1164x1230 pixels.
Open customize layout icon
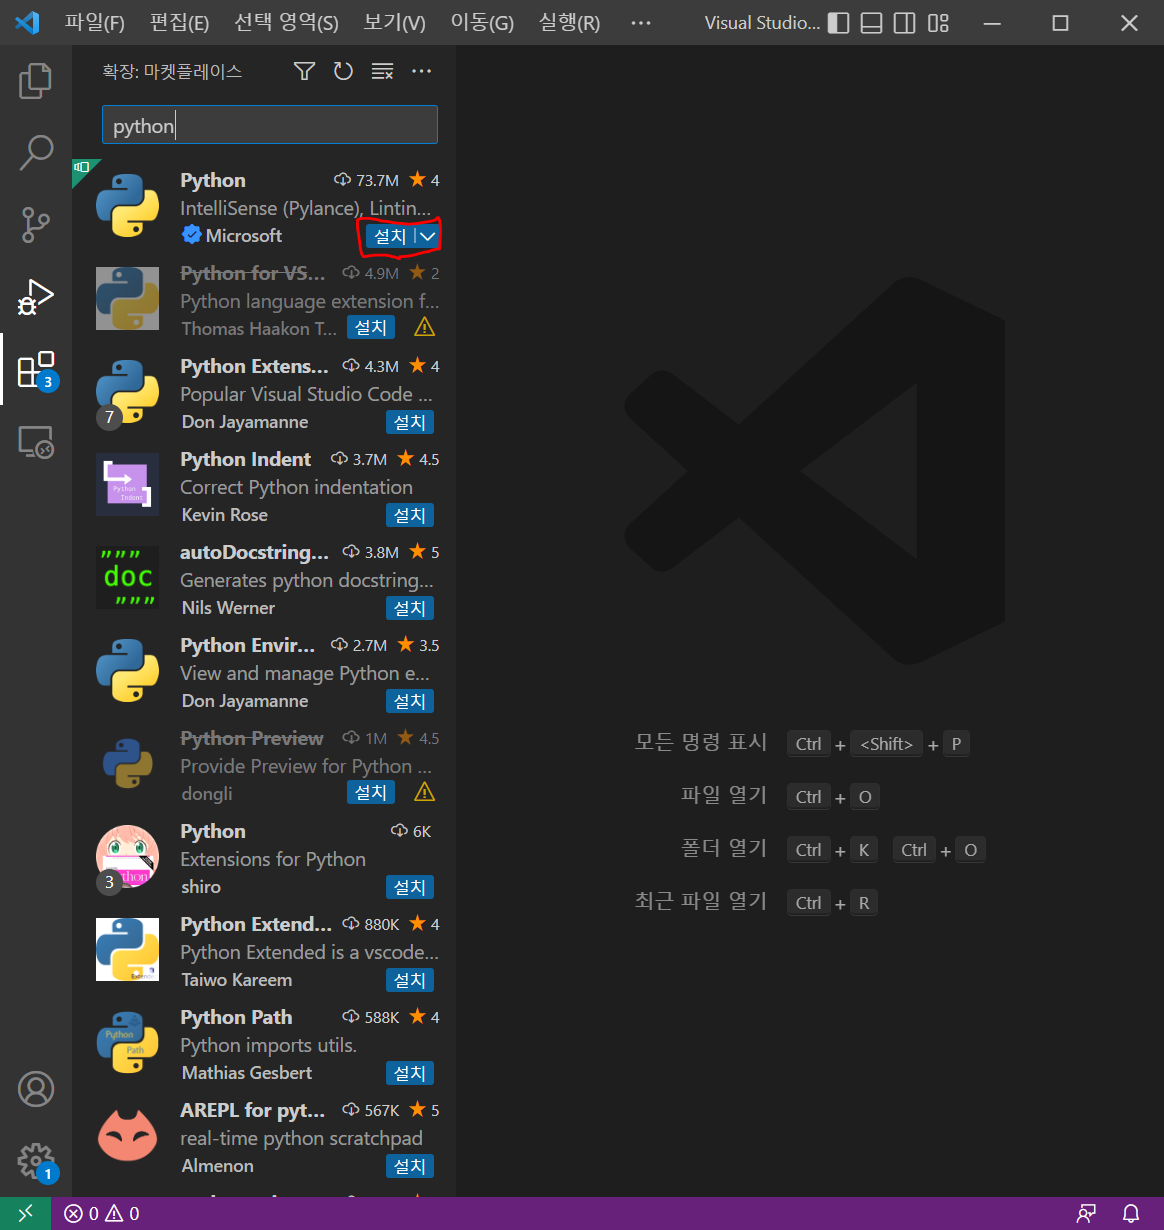(x=938, y=23)
